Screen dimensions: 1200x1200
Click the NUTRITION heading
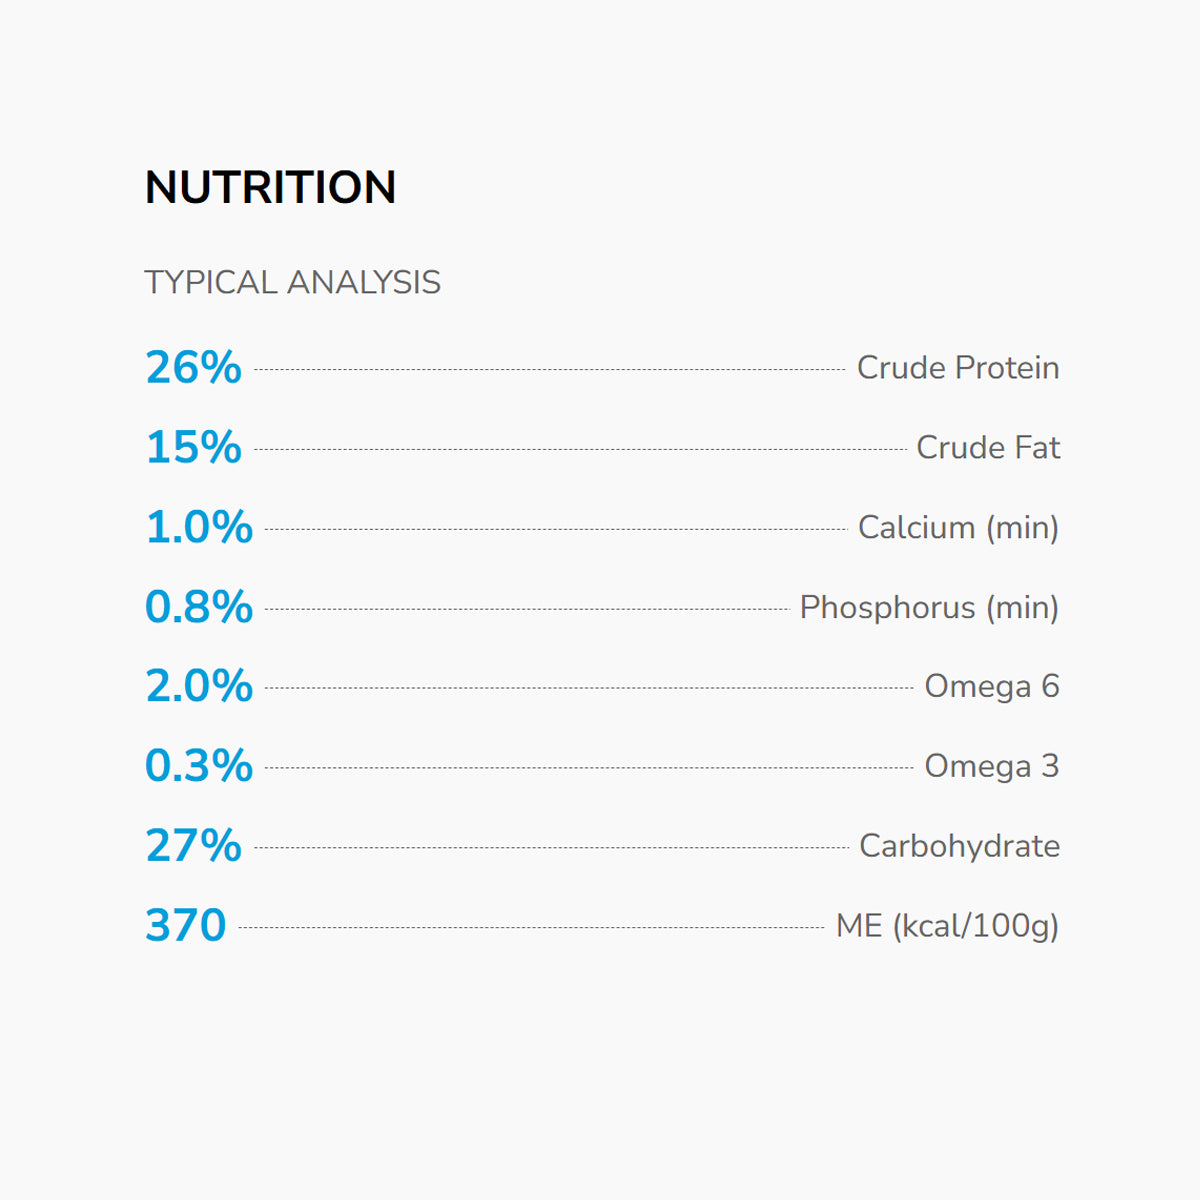pos(270,187)
